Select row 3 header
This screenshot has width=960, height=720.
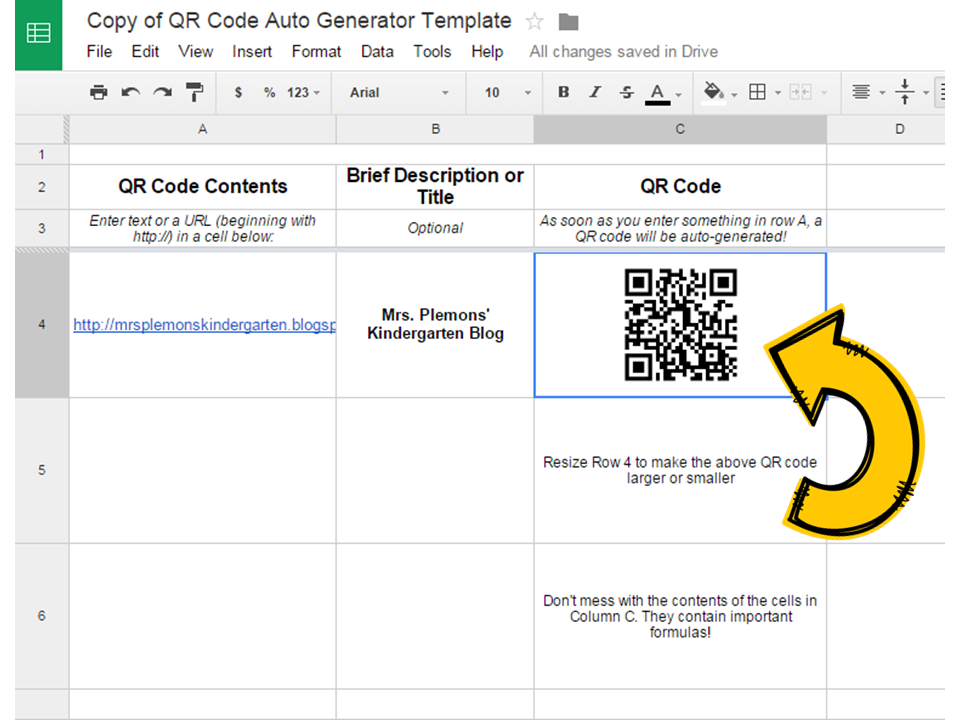[42, 228]
